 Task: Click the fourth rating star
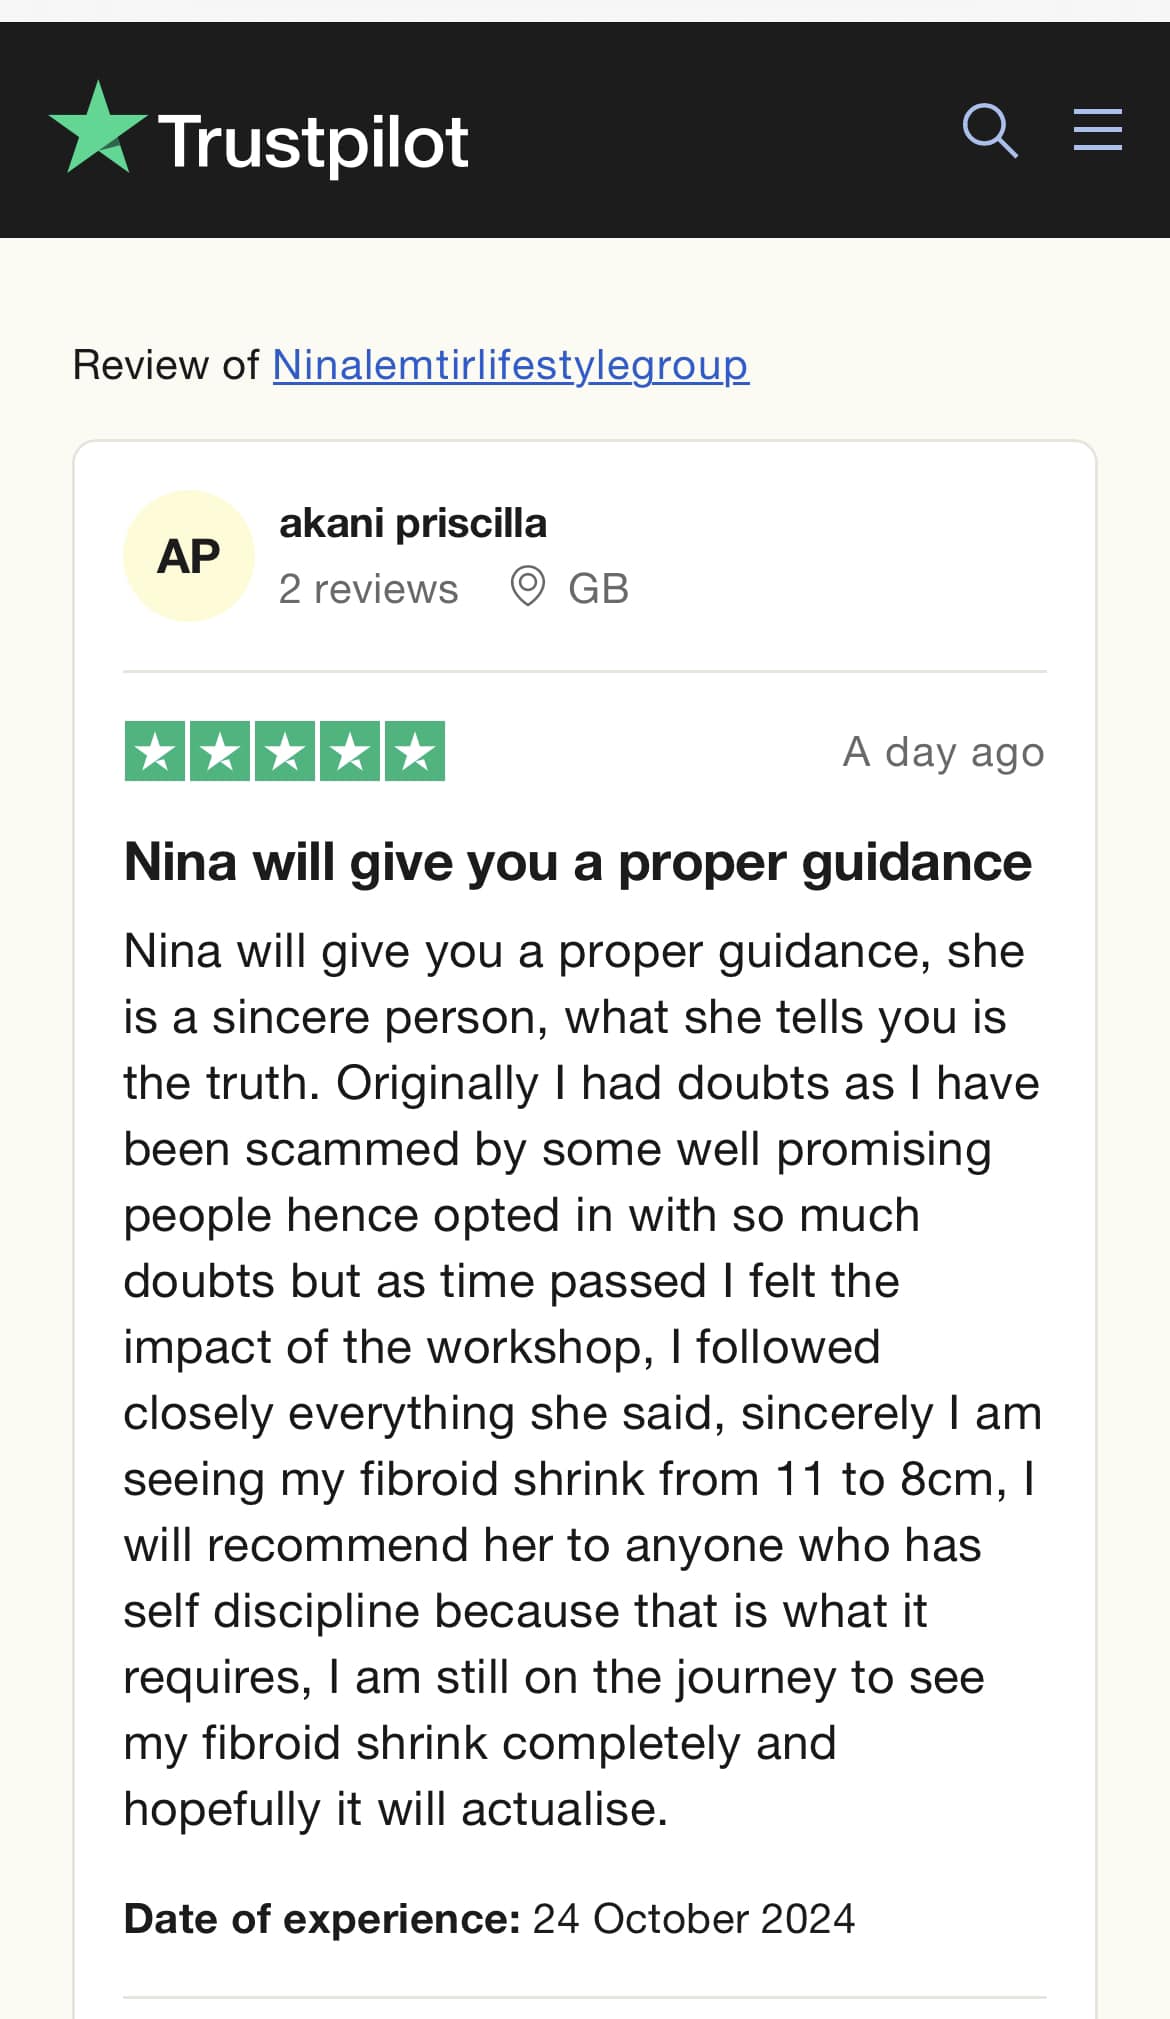[x=350, y=751]
